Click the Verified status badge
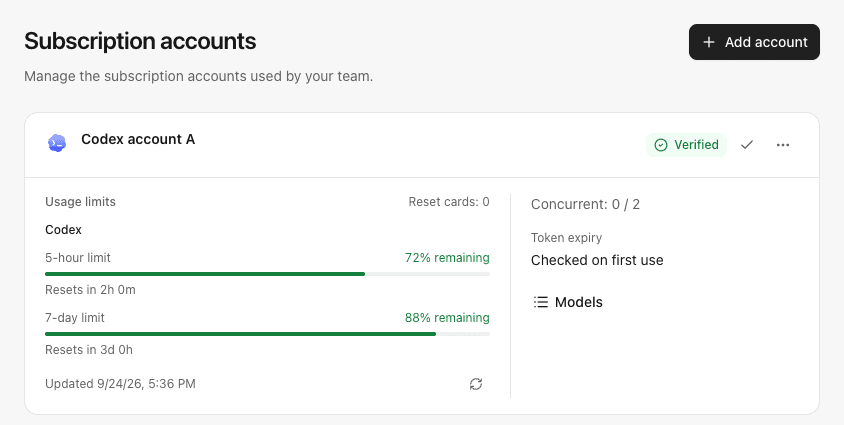The width and height of the screenshot is (844, 425). click(x=686, y=145)
